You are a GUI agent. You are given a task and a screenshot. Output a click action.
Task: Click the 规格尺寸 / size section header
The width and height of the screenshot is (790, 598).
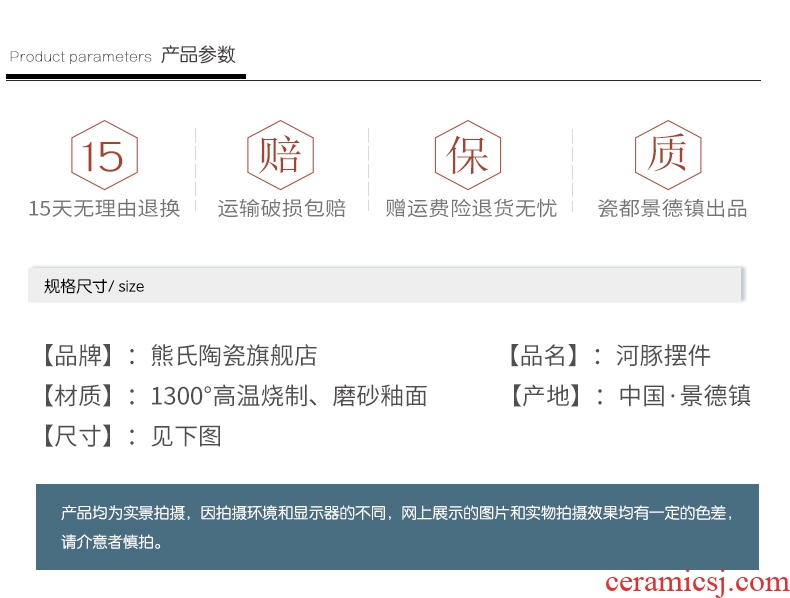tap(94, 286)
